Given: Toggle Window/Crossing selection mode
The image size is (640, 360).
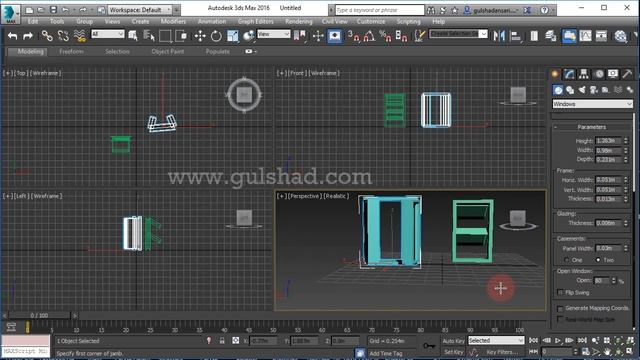Looking at the screenshot, I should tap(181, 36).
